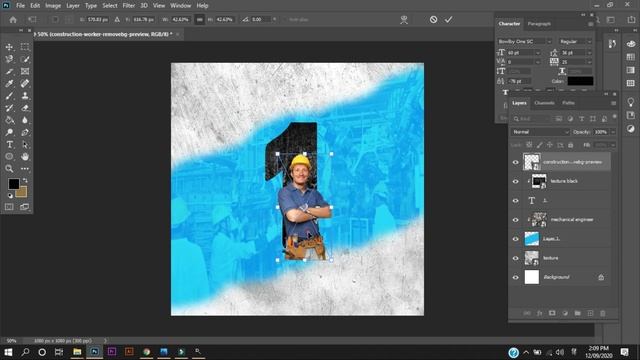Select the Blur tool
640x360 pixels.
pos(25,120)
